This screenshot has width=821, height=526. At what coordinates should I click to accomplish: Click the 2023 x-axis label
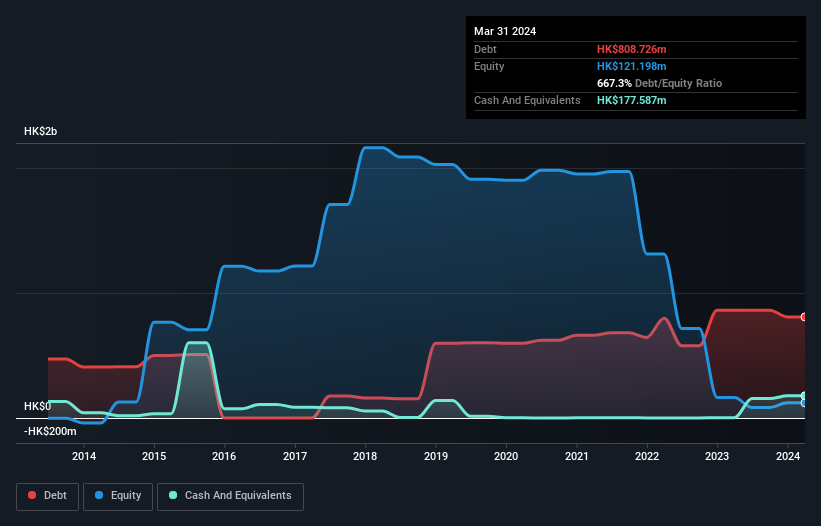click(717, 456)
